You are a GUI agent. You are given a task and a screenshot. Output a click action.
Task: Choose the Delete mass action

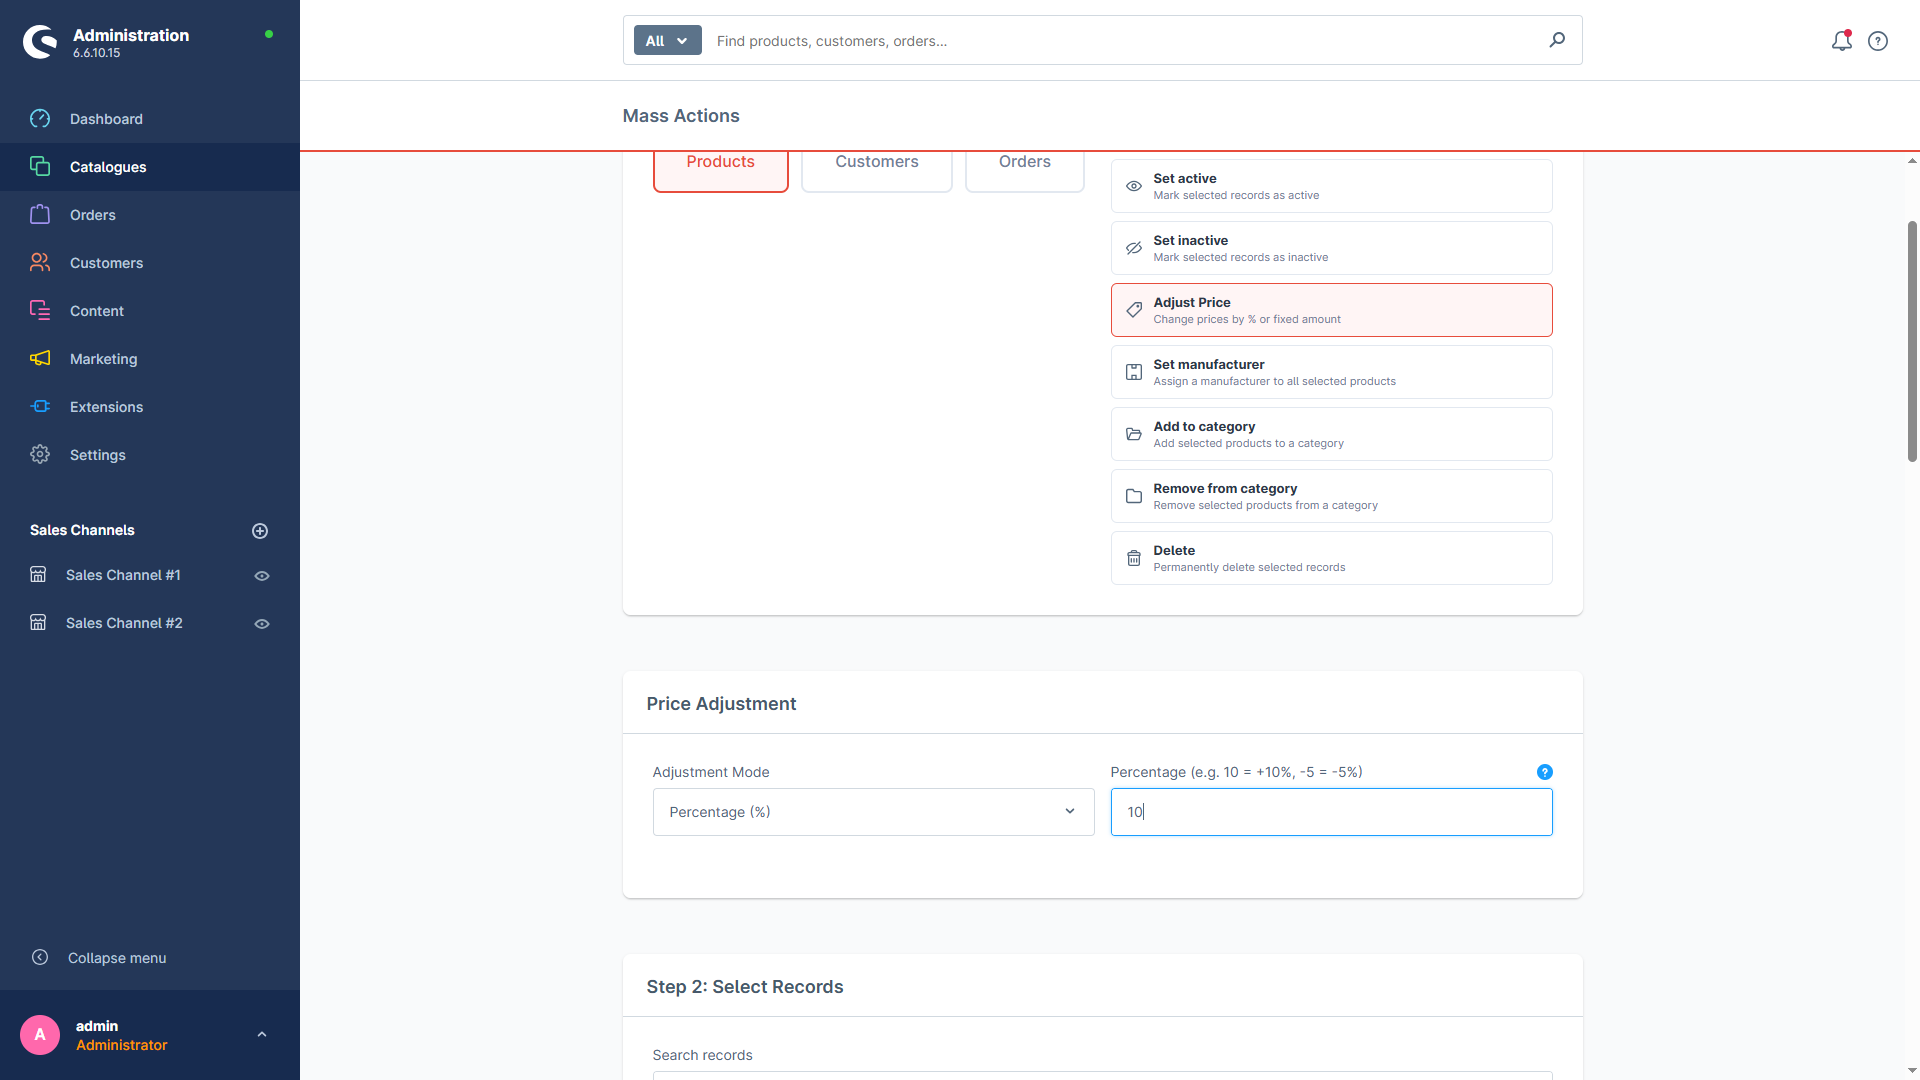point(1331,558)
